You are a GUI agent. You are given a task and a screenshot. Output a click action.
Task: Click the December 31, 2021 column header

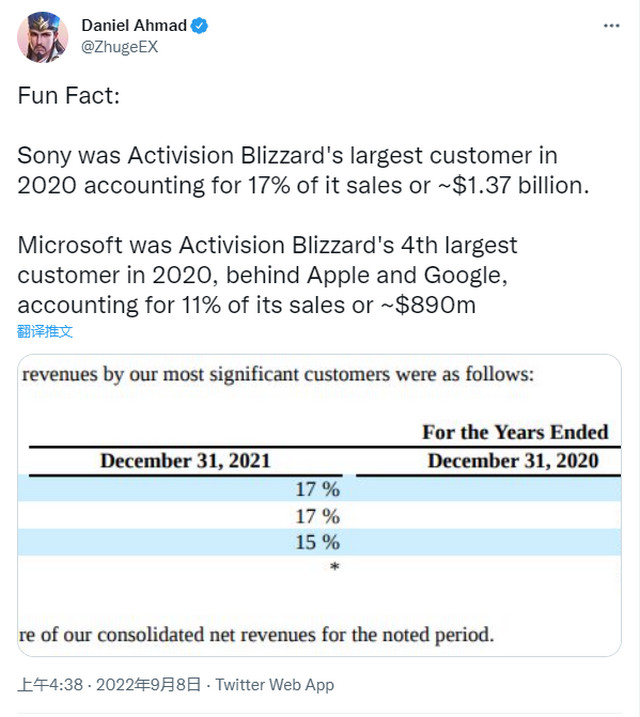coord(186,461)
